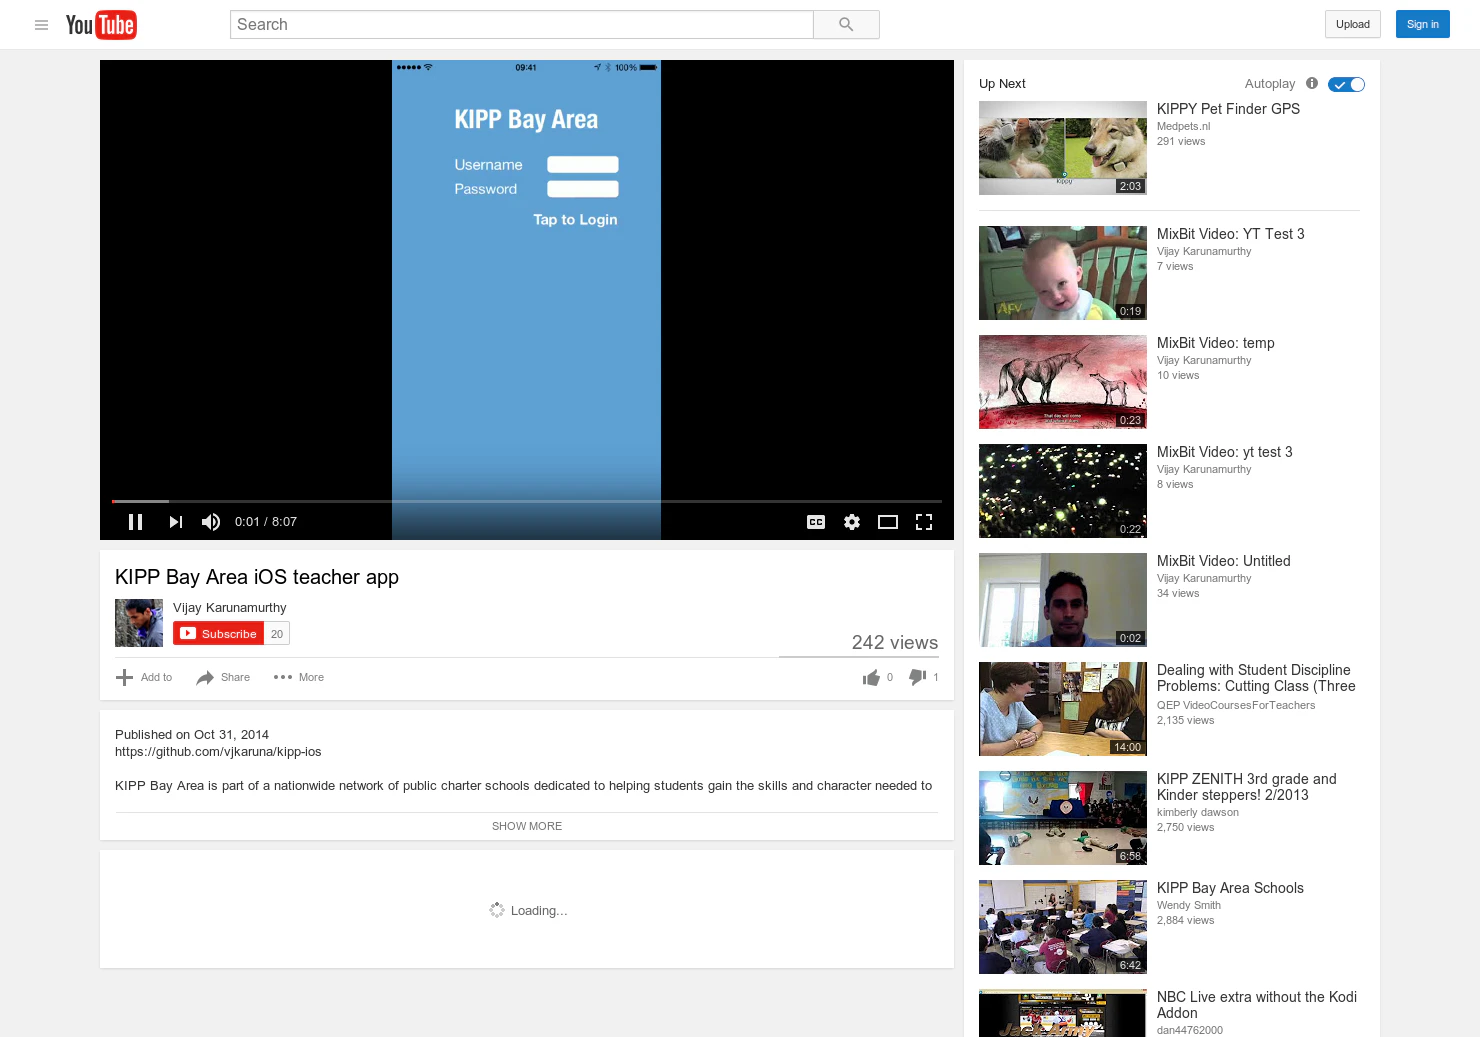The image size is (1480, 1037).
Task: Click the Add to button
Action: click(x=144, y=678)
